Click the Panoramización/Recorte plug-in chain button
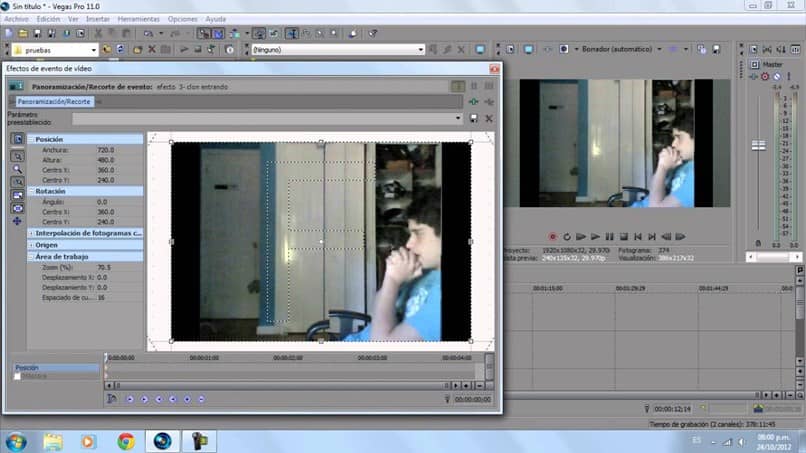Screen dimensions: 806x453 [x=54, y=102]
